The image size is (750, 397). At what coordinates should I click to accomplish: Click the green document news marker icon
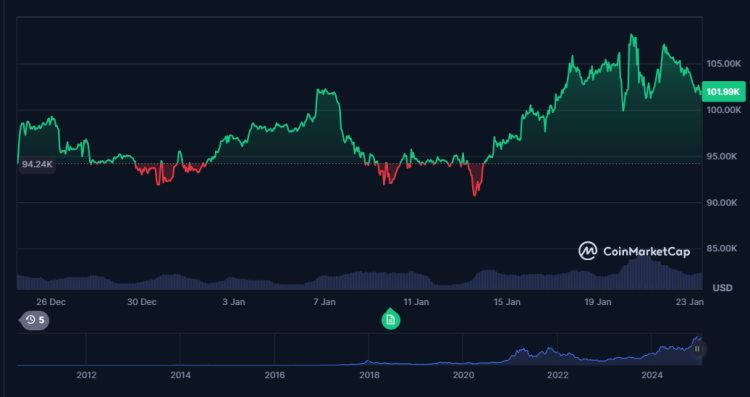coord(390,320)
